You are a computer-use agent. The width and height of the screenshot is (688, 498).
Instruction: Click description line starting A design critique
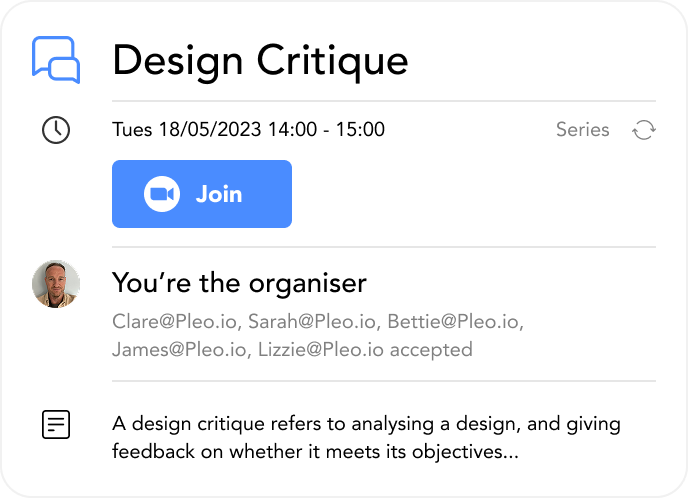pyautogui.click(x=365, y=423)
